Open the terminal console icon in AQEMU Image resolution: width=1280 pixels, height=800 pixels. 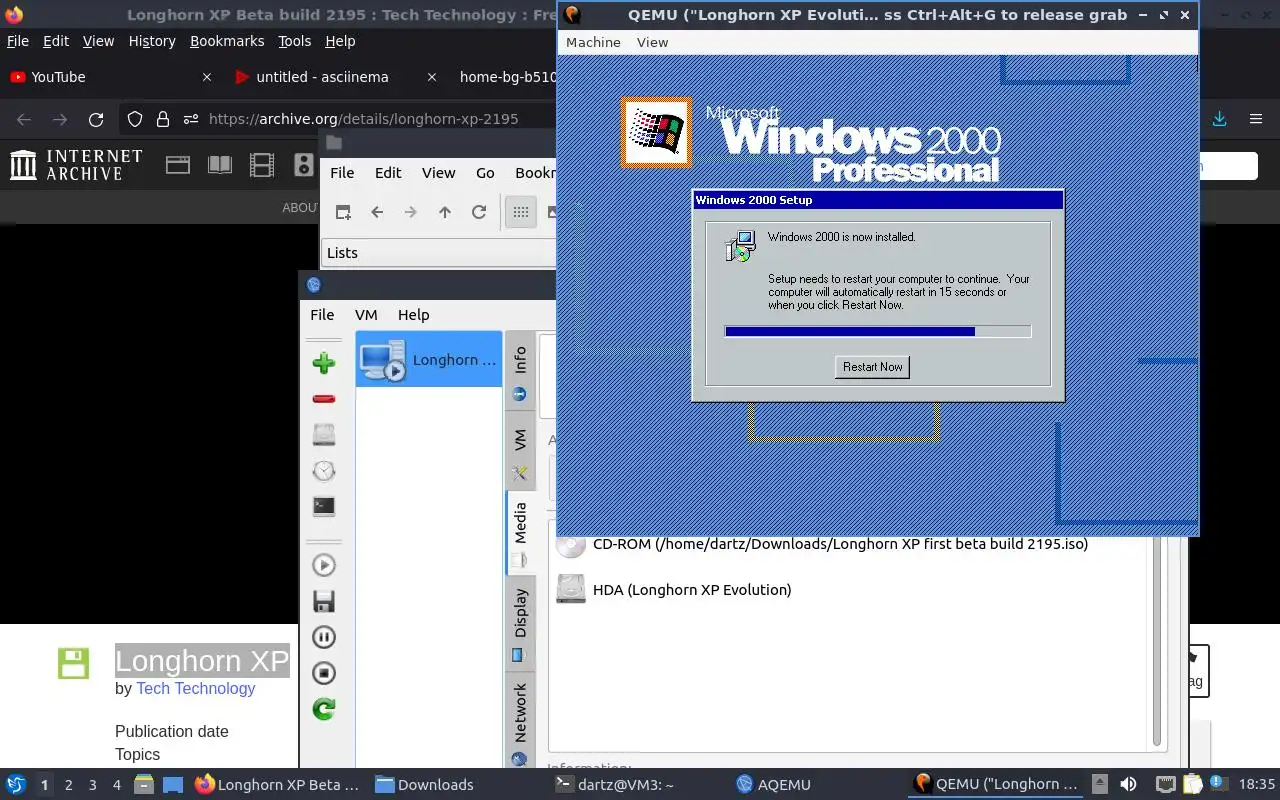(x=323, y=507)
